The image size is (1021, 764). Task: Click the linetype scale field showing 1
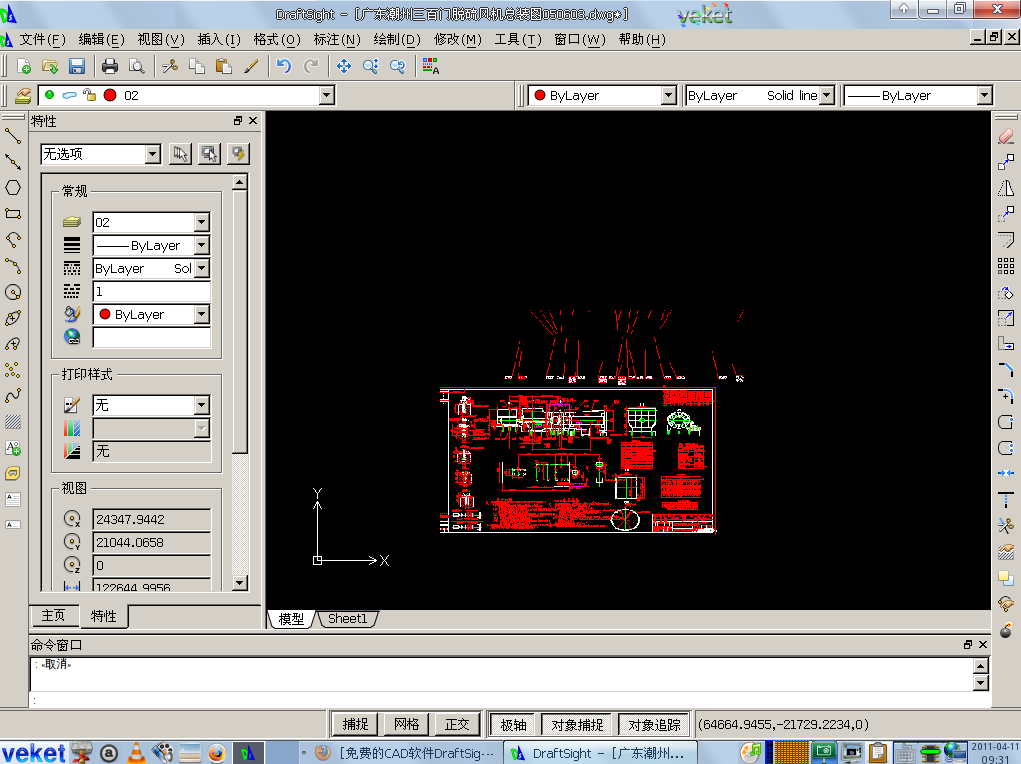point(152,292)
